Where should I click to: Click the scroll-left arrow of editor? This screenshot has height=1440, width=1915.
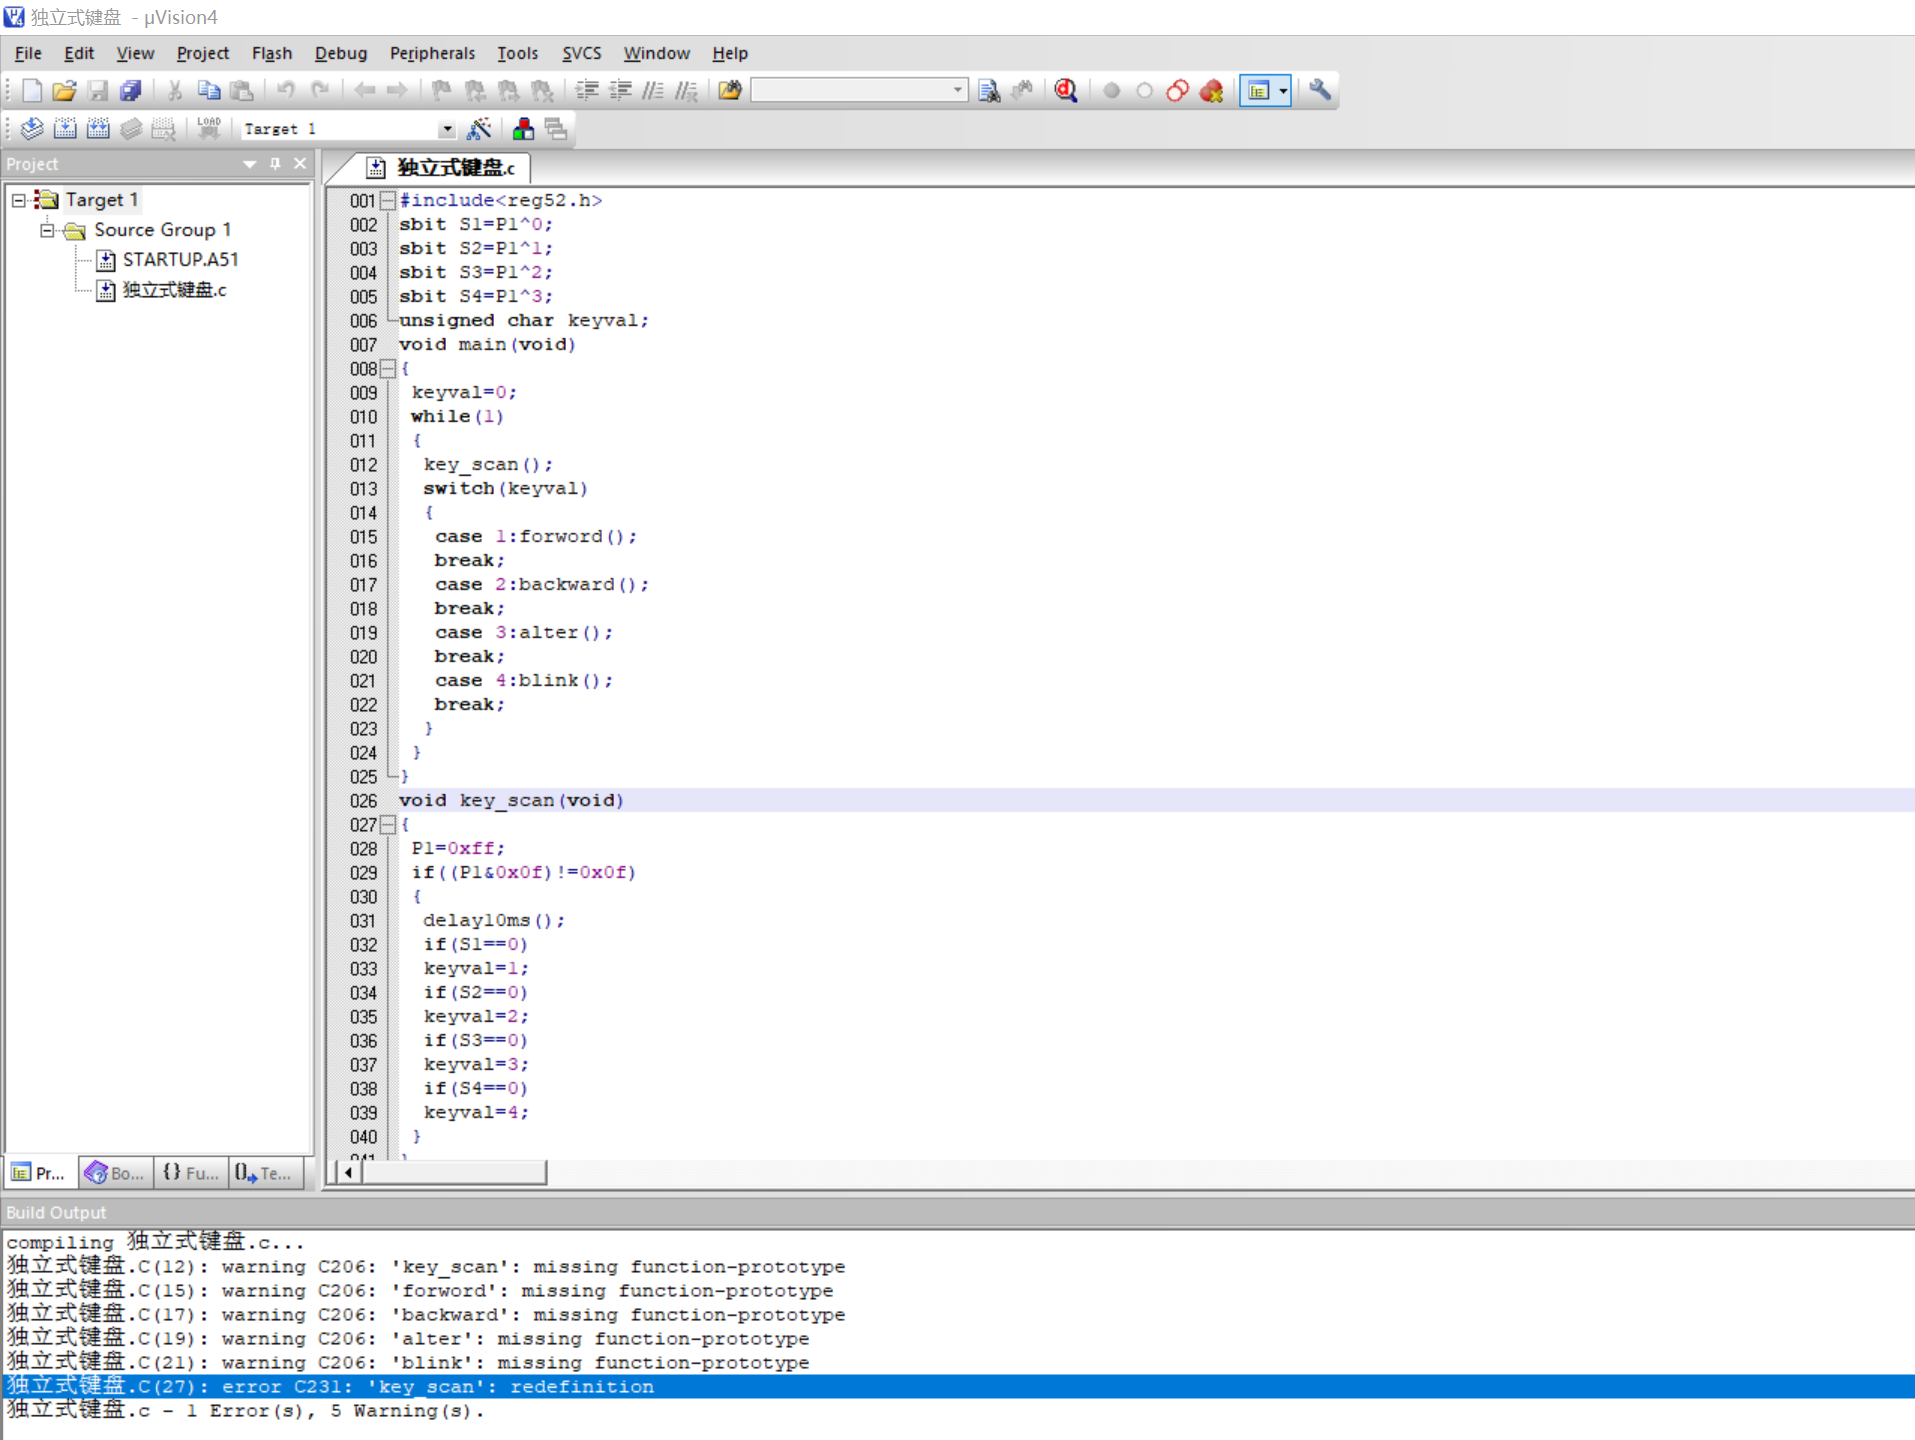tap(348, 1172)
